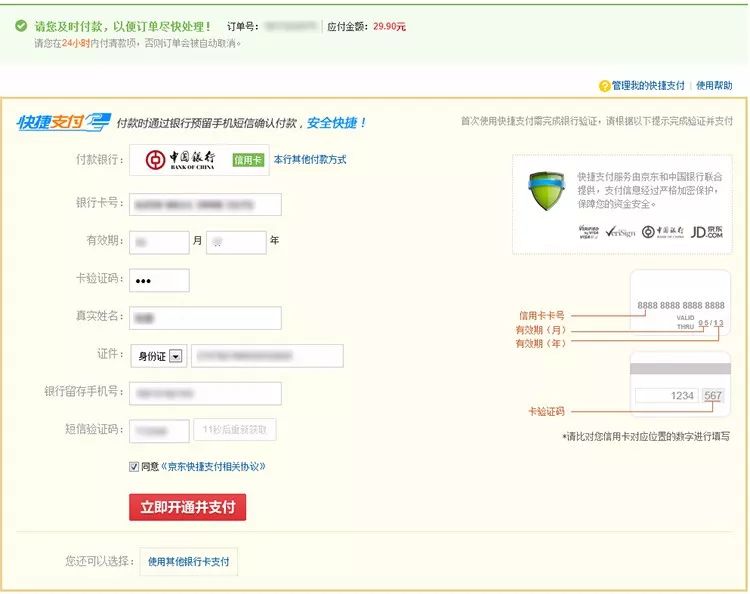Click the 安全快捷！ text
Screen dimensions: 750x594
[x=336, y=123]
